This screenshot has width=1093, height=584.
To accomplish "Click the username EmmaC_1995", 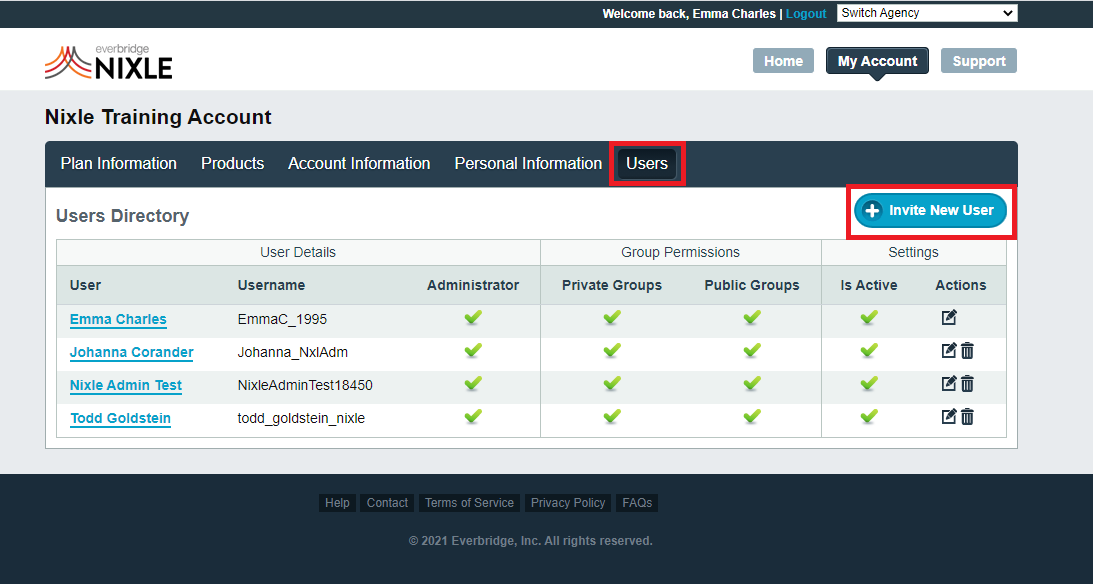I will (282, 319).
